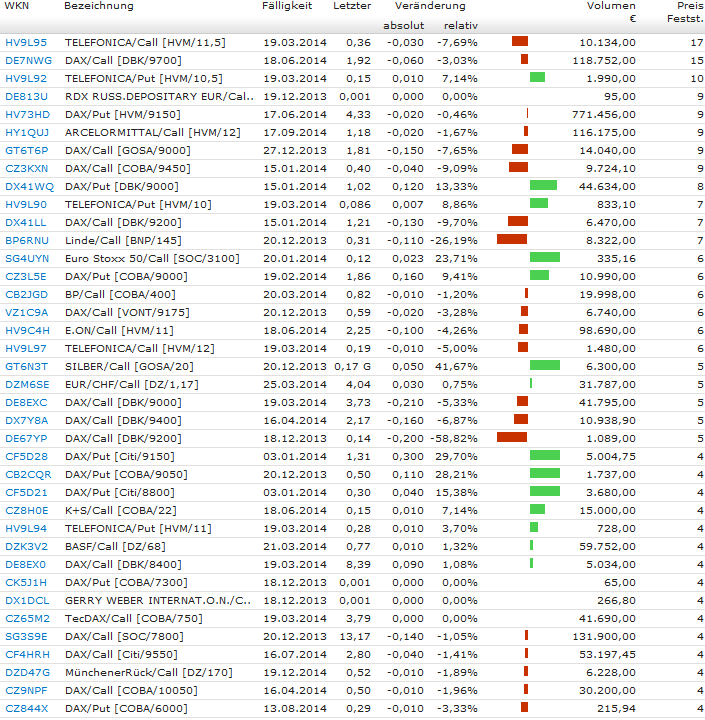This screenshot has height=720, width=705.
Task: Select 'SILBER/Call [GOSA/20]' name
Action: click(129, 366)
